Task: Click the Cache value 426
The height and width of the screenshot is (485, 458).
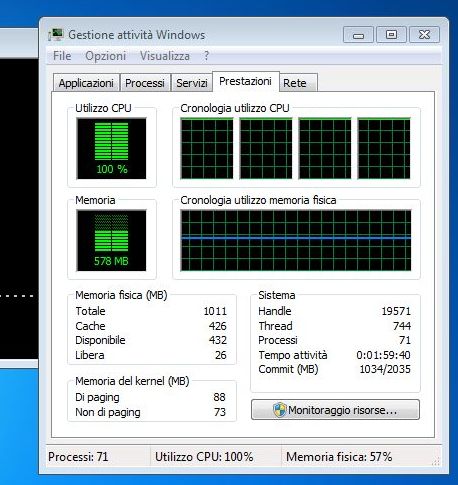Action: point(218,326)
